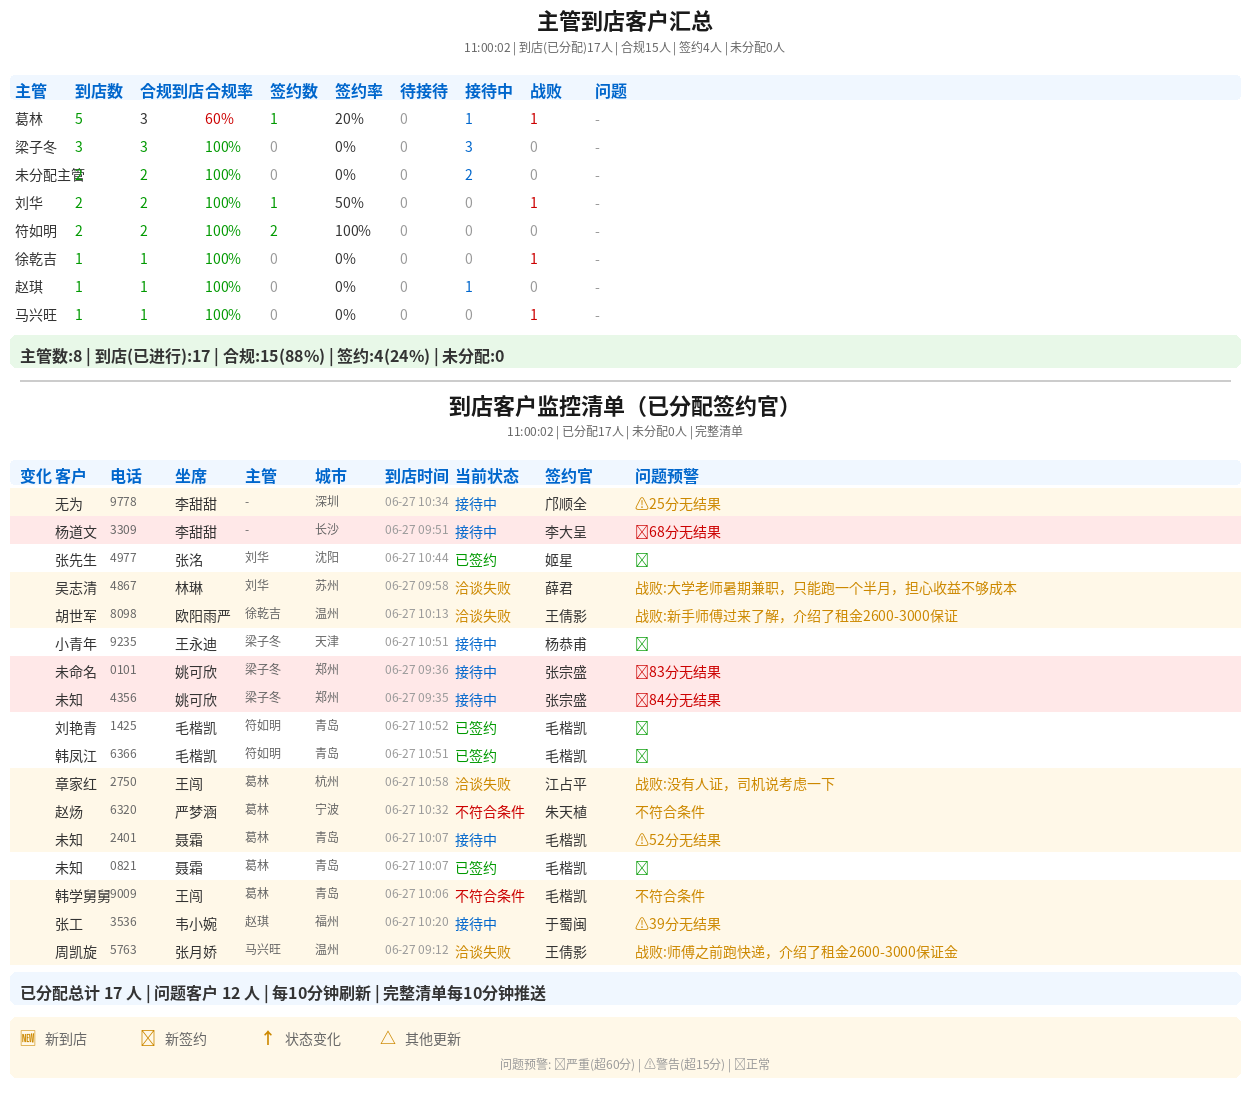Click the 待接待 column header
The height and width of the screenshot is (1120, 1250).
coord(424,91)
